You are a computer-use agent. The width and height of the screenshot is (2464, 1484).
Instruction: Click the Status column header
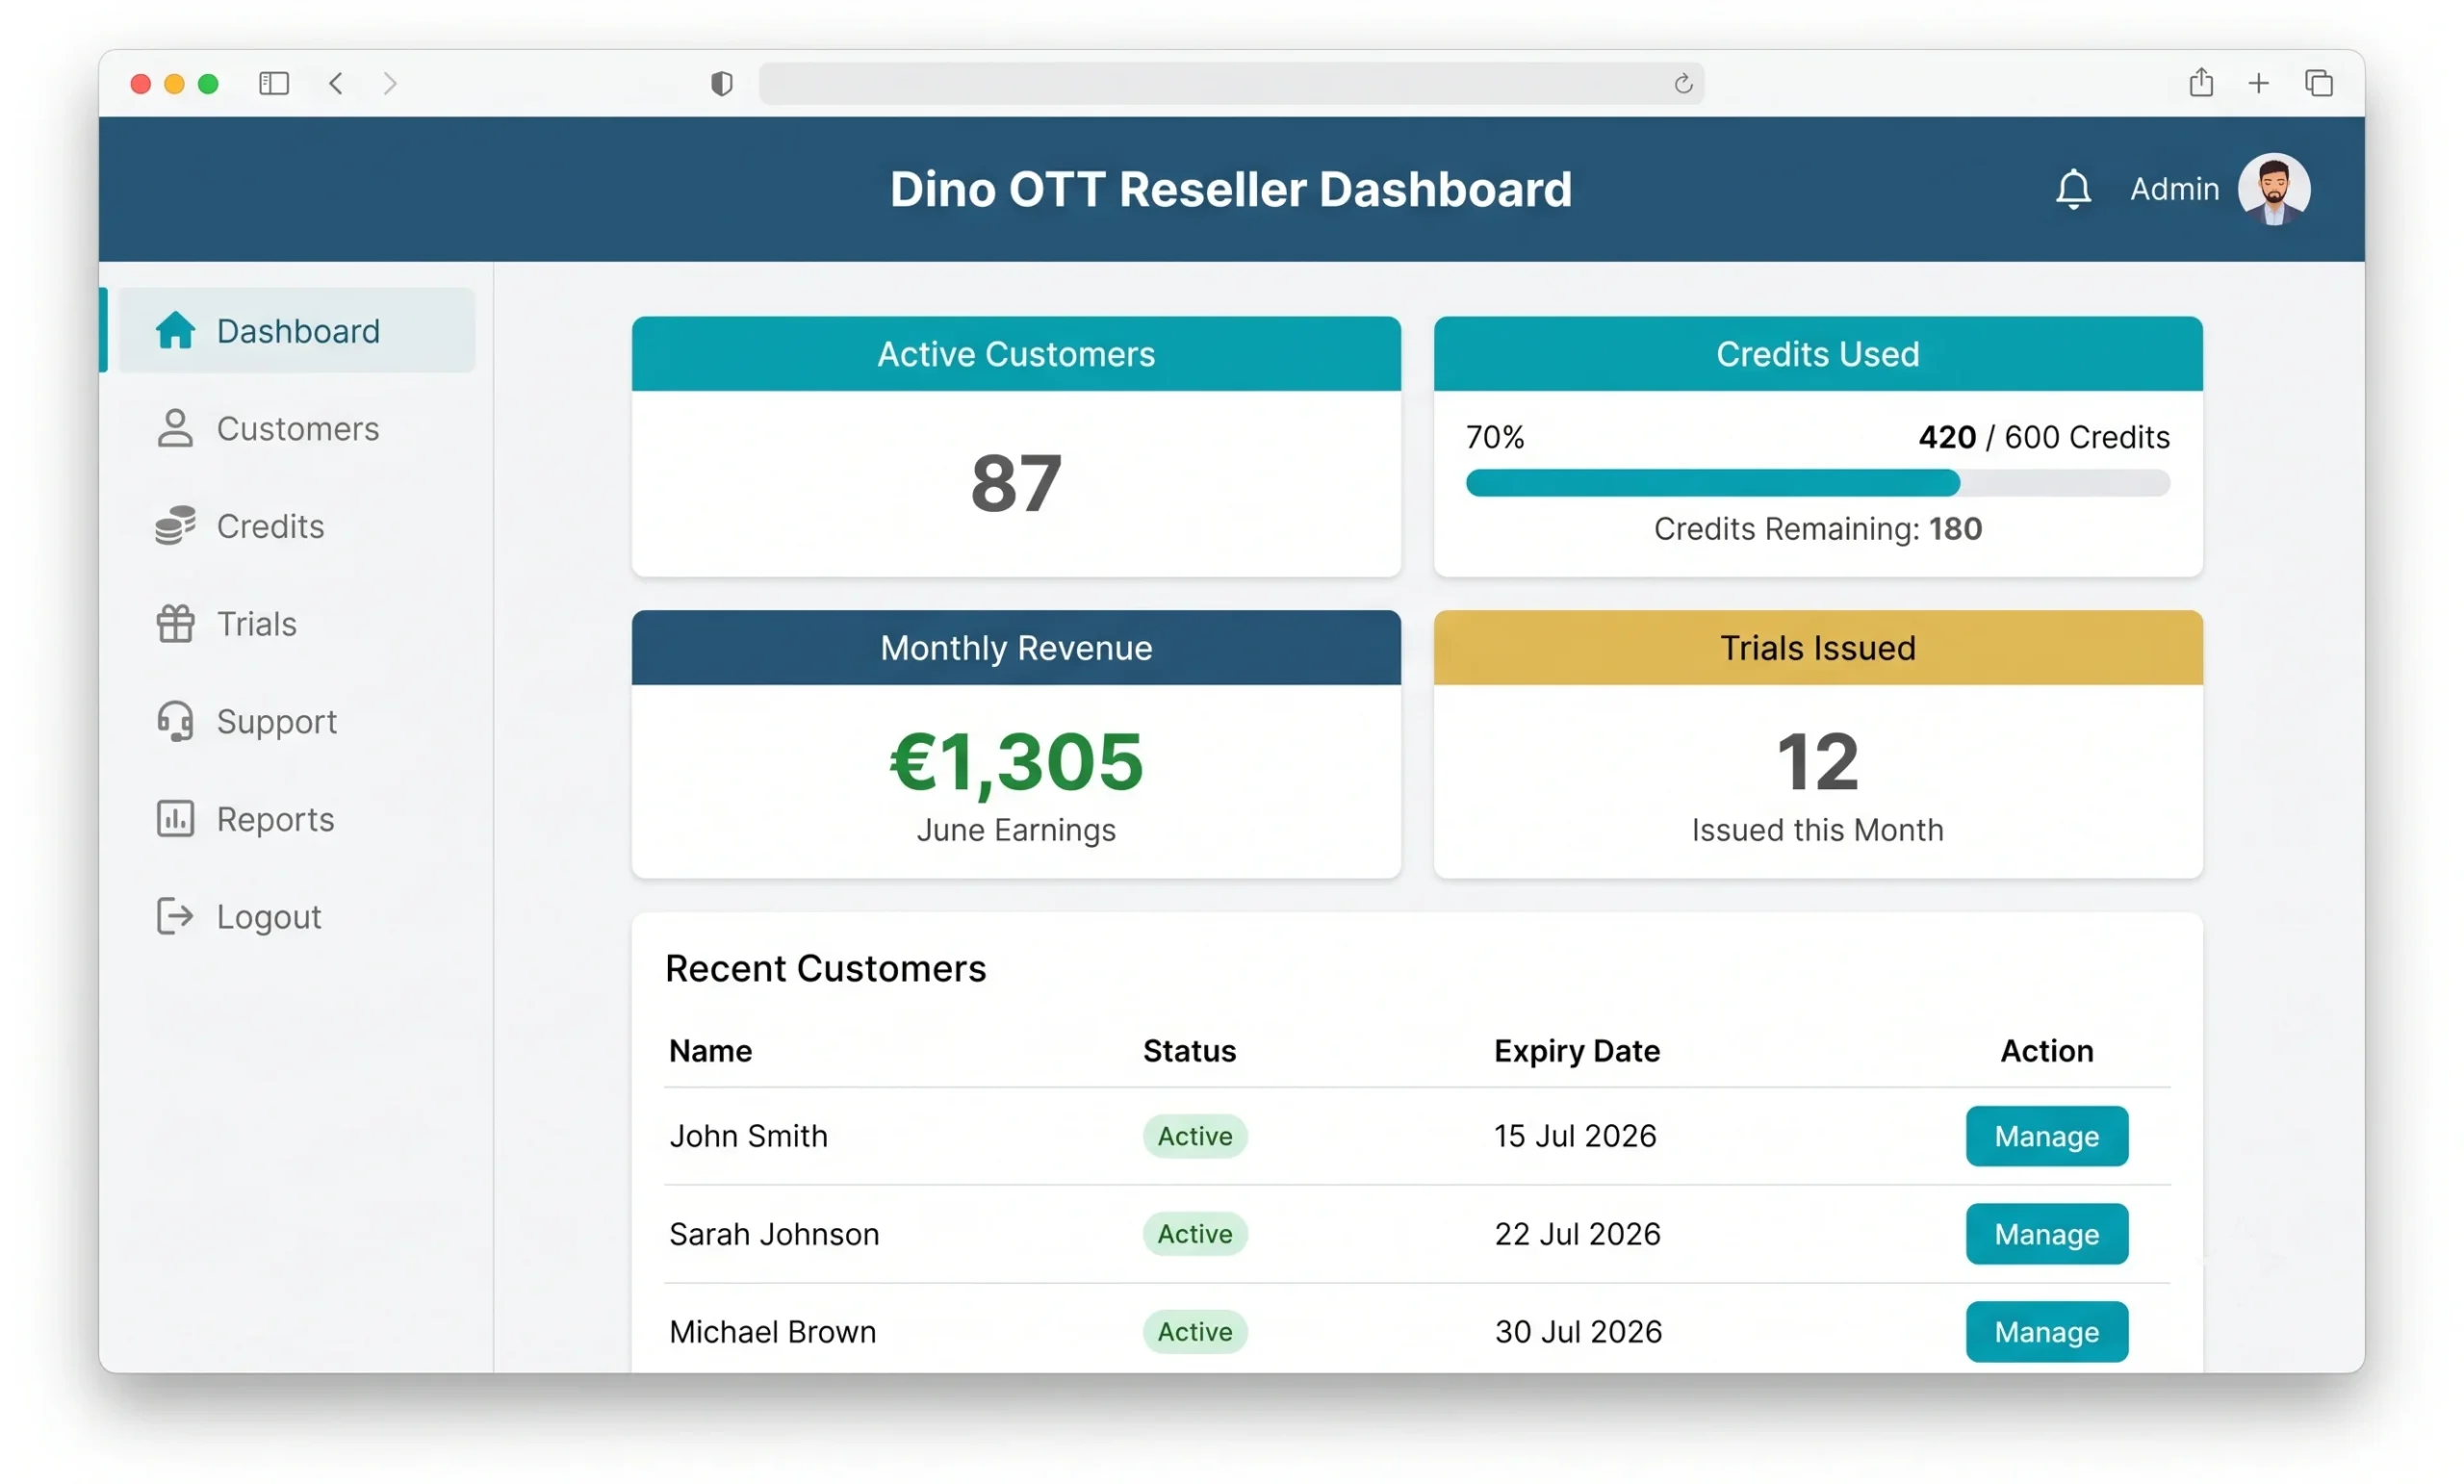pos(1189,1051)
